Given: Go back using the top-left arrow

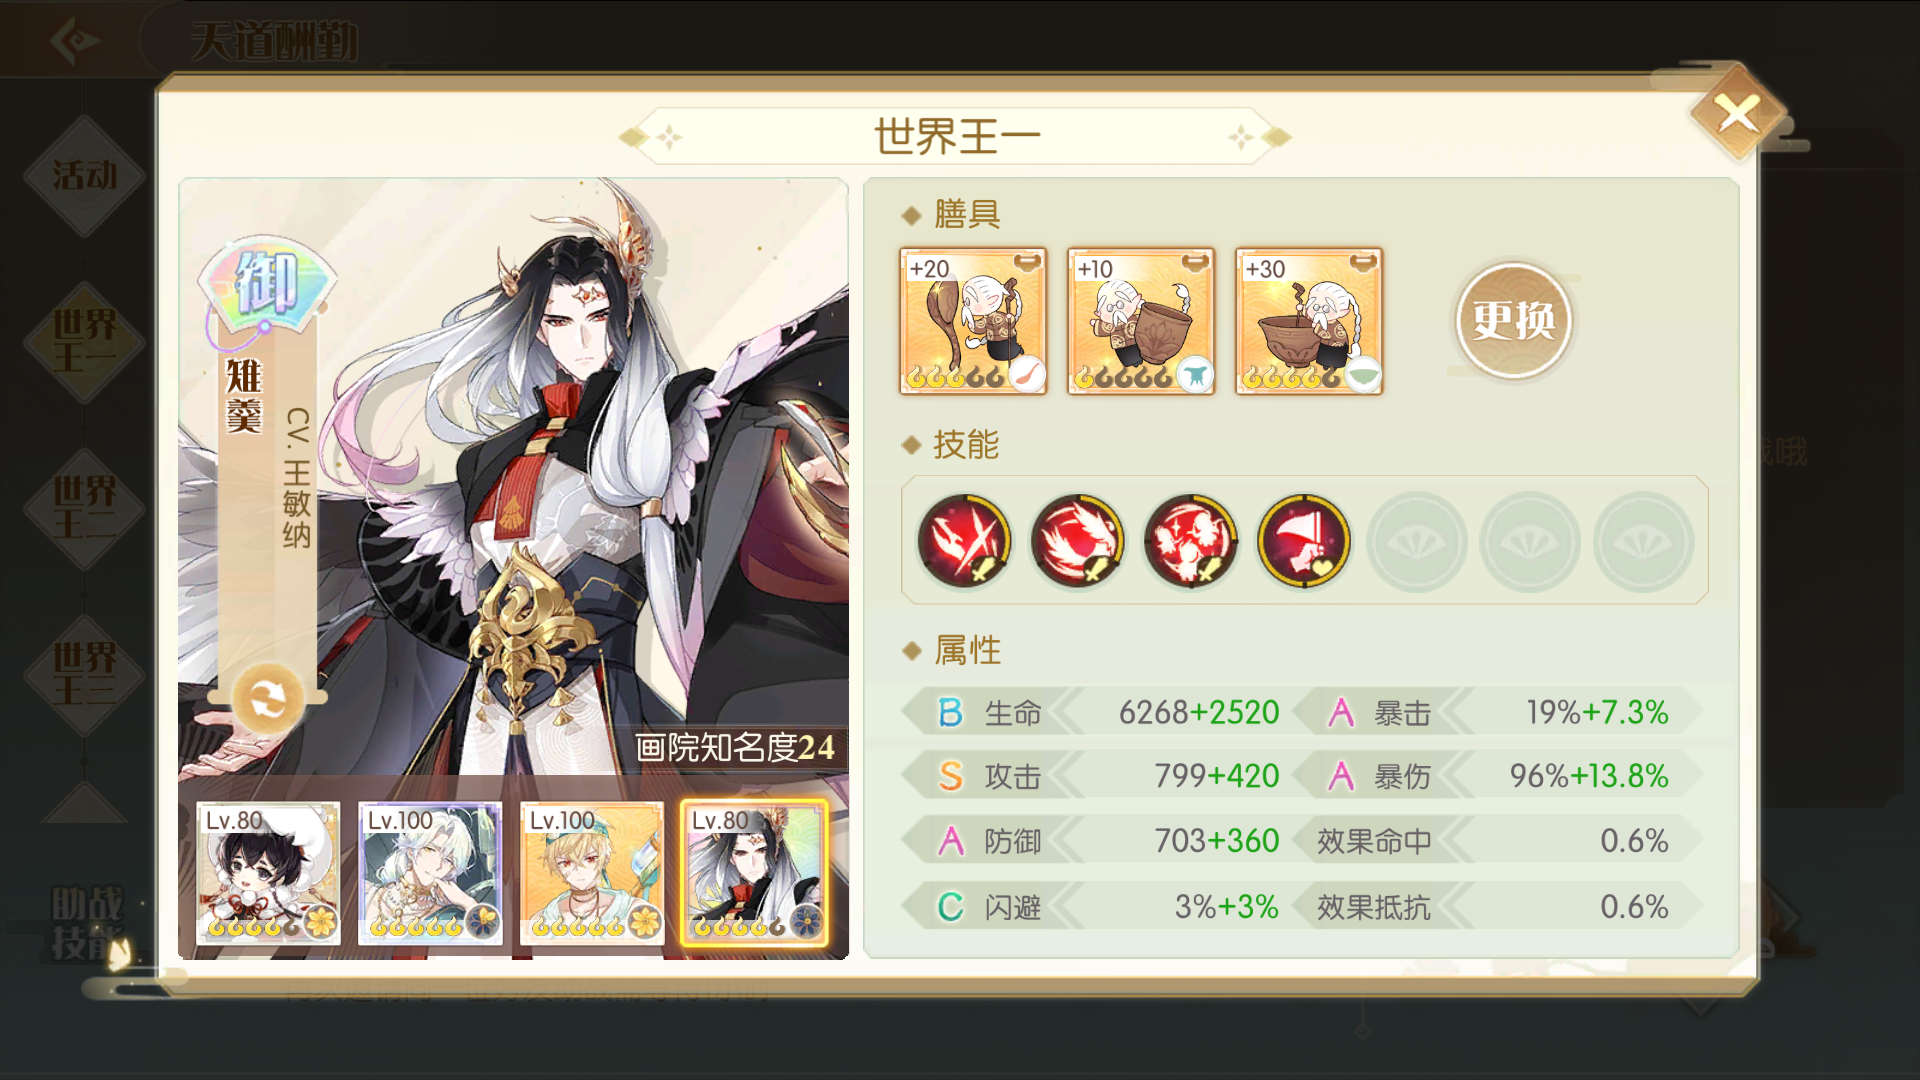Looking at the screenshot, I should coord(75,40).
